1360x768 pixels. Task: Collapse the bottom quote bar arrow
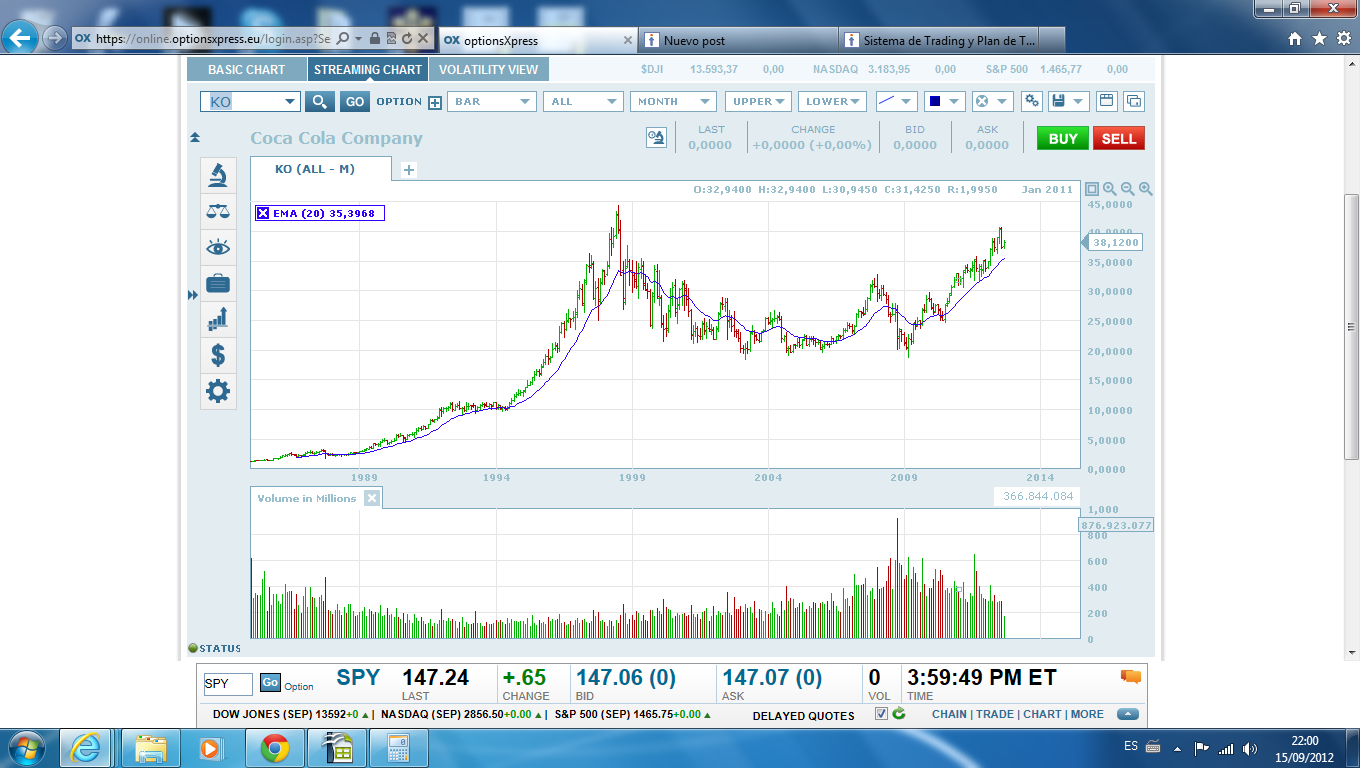1128,714
